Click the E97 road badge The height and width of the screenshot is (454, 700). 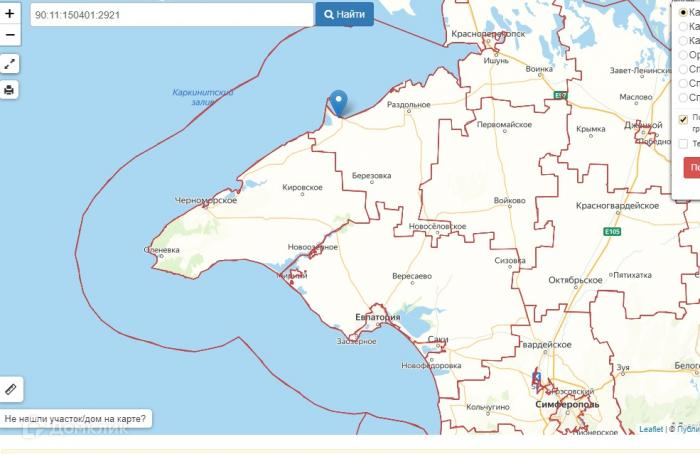(560, 95)
